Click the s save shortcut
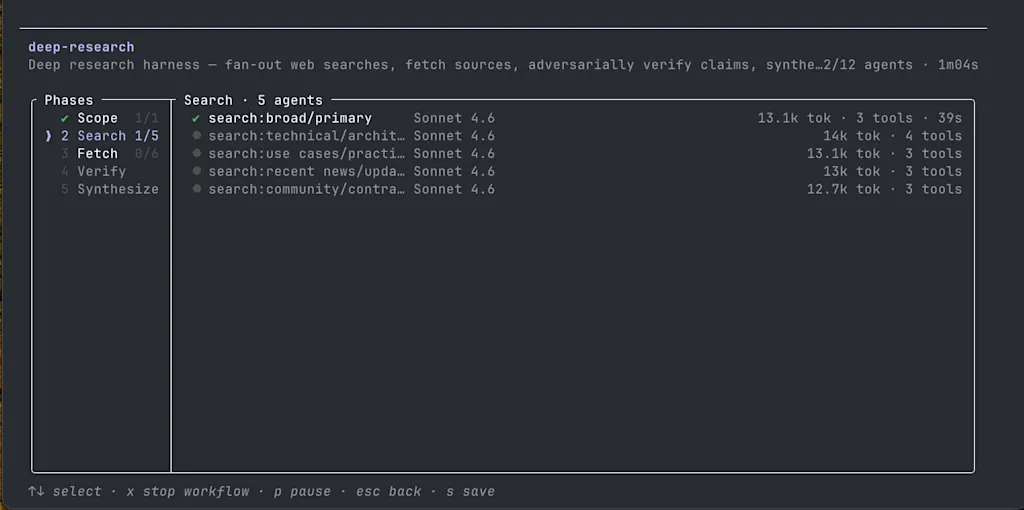The image size is (1024, 510). click(x=470, y=491)
